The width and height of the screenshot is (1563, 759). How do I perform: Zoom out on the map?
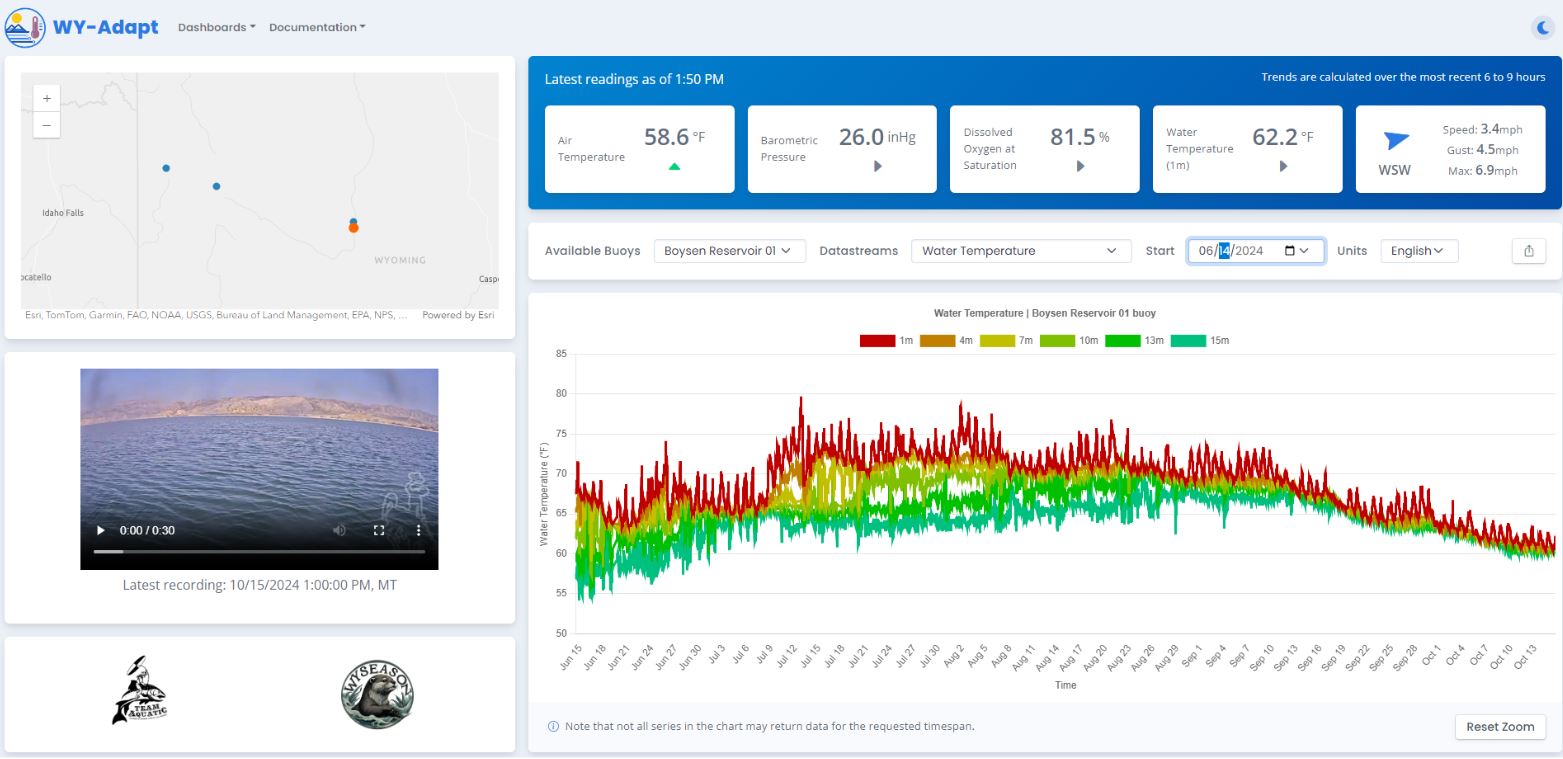pos(47,124)
